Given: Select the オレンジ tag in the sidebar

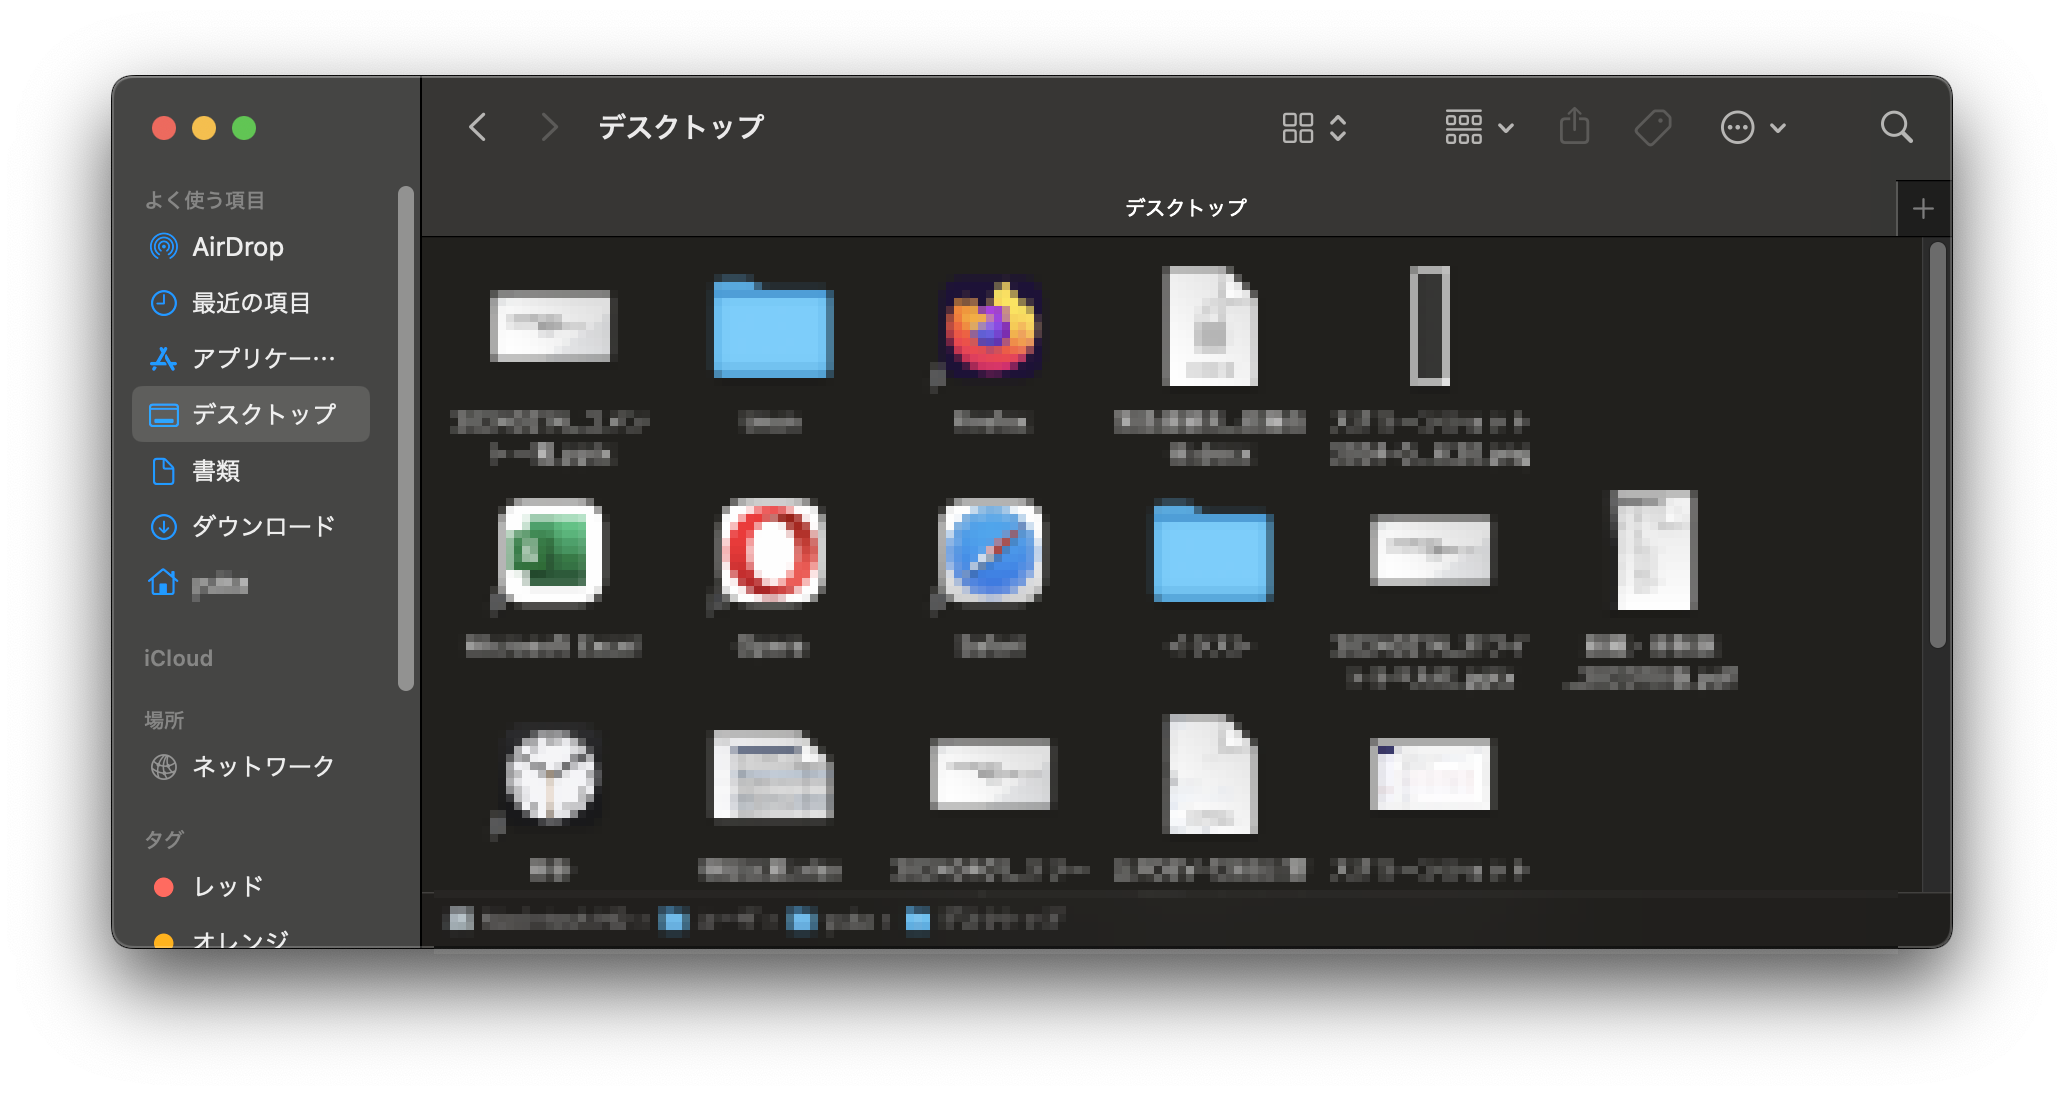Looking at the screenshot, I should coord(250,939).
